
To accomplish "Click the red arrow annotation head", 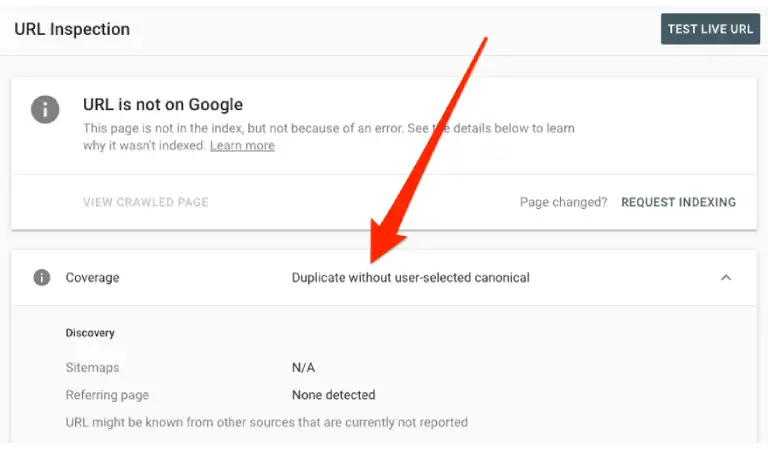I will click(x=384, y=242).
